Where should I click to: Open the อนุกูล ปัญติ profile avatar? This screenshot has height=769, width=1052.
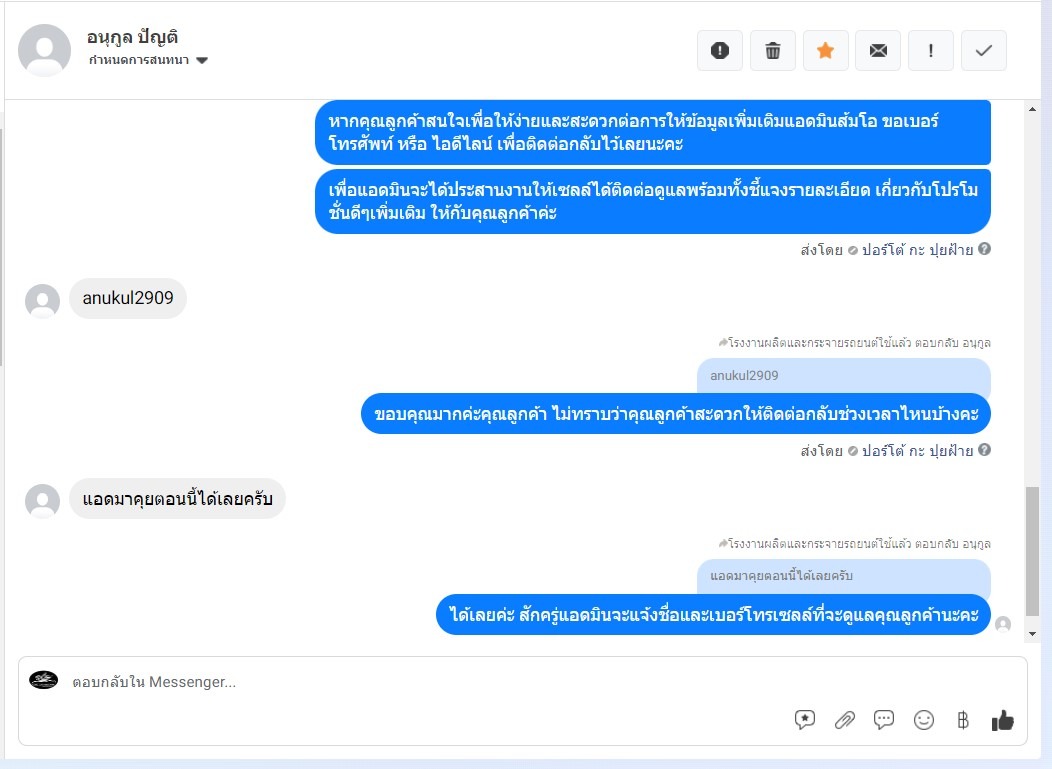click(44, 50)
